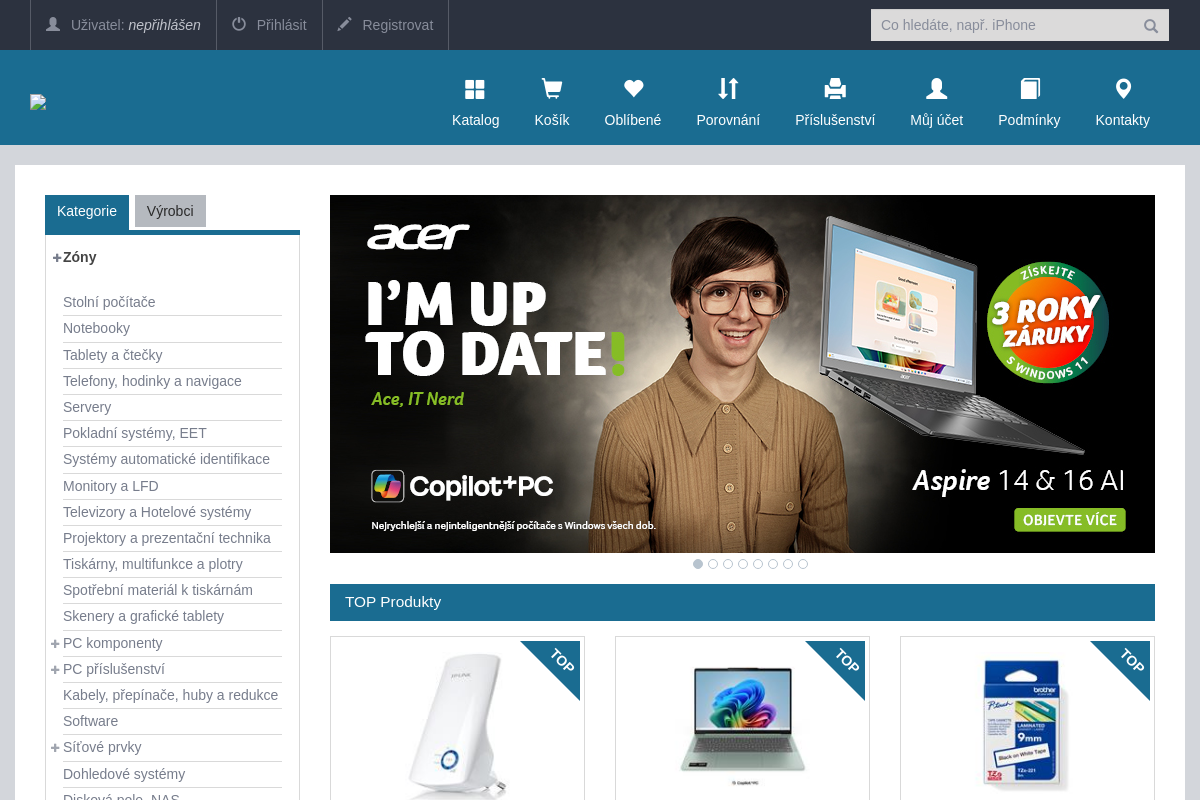Open the TP-Link extender product thumbnail
Screen dimensions: 1200x800
click(457, 725)
